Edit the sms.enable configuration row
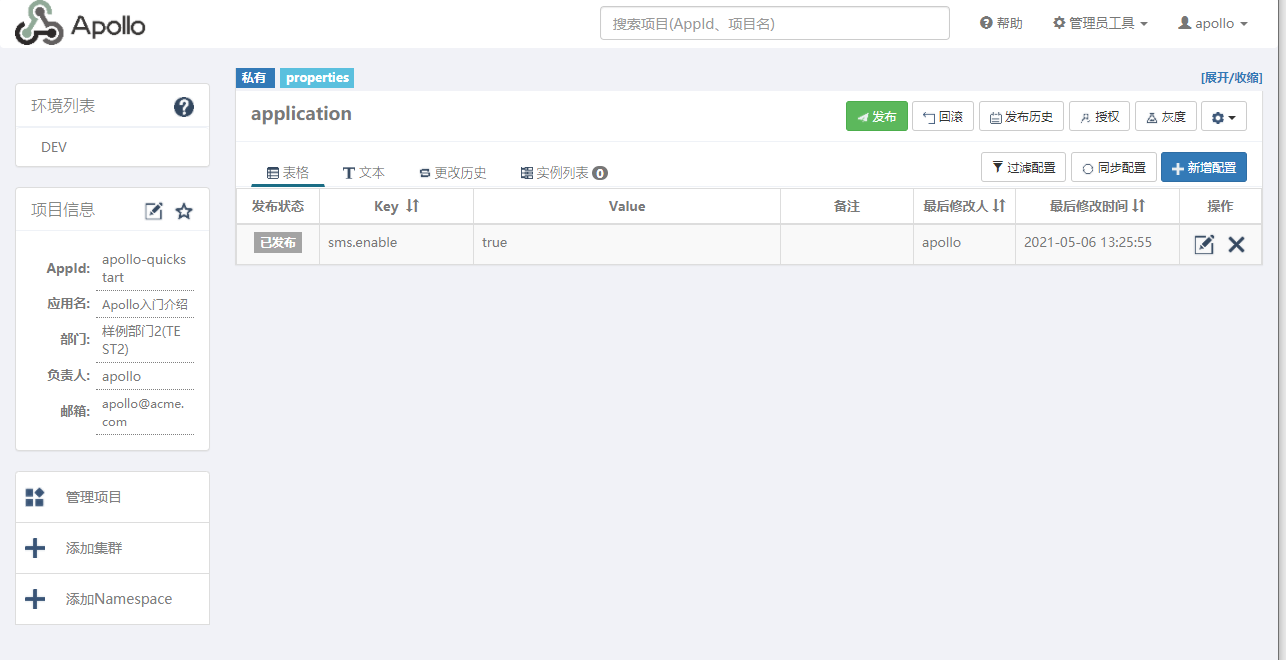1286x660 pixels. (1204, 244)
